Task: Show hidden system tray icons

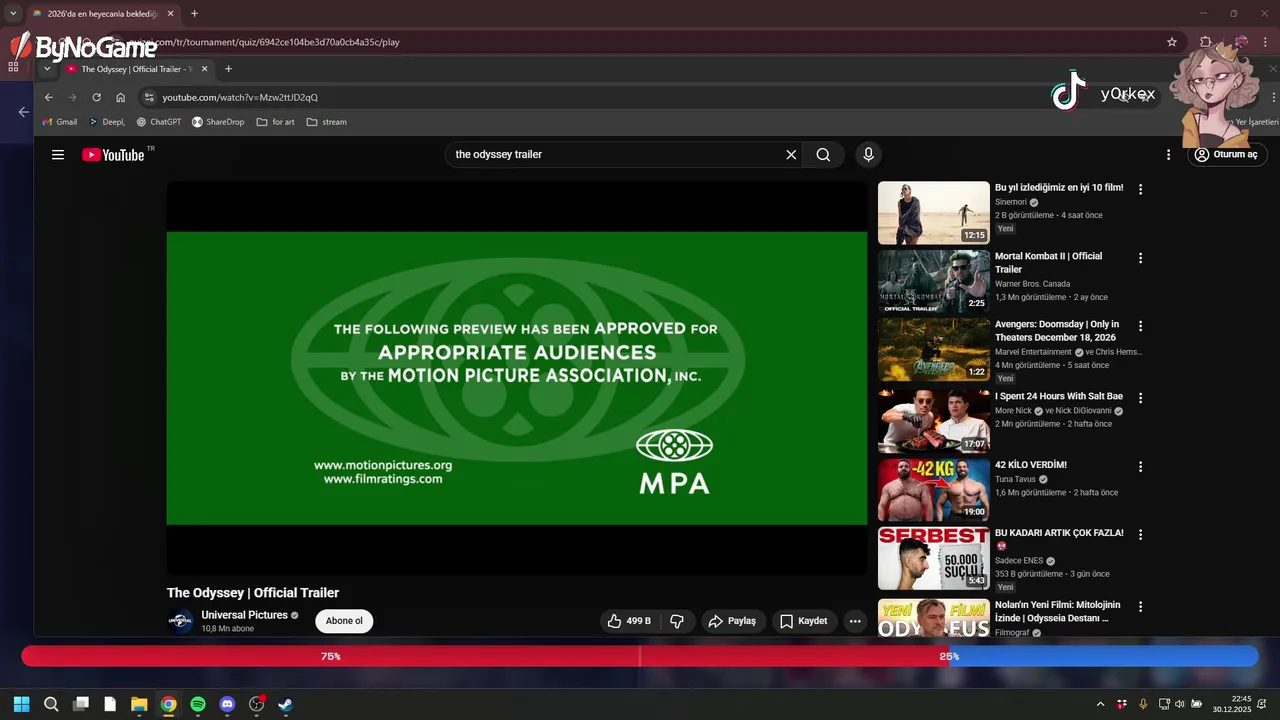Action: [x=1100, y=704]
